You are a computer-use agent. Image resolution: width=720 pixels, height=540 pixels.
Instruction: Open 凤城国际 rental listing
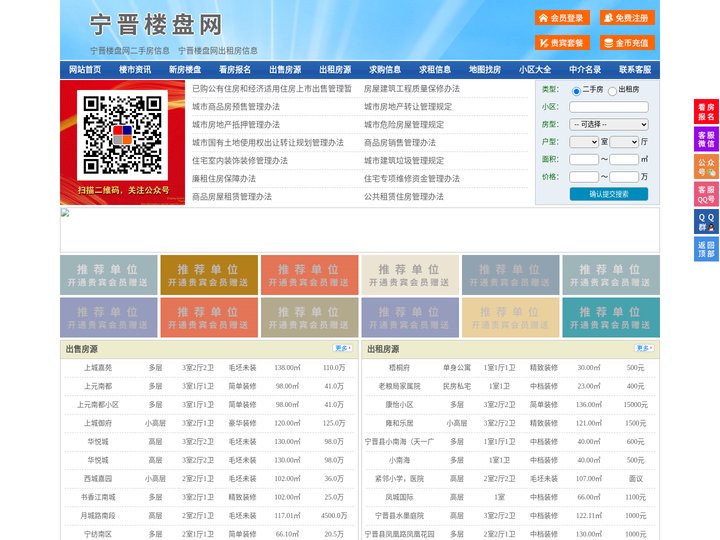pos(399,497)
